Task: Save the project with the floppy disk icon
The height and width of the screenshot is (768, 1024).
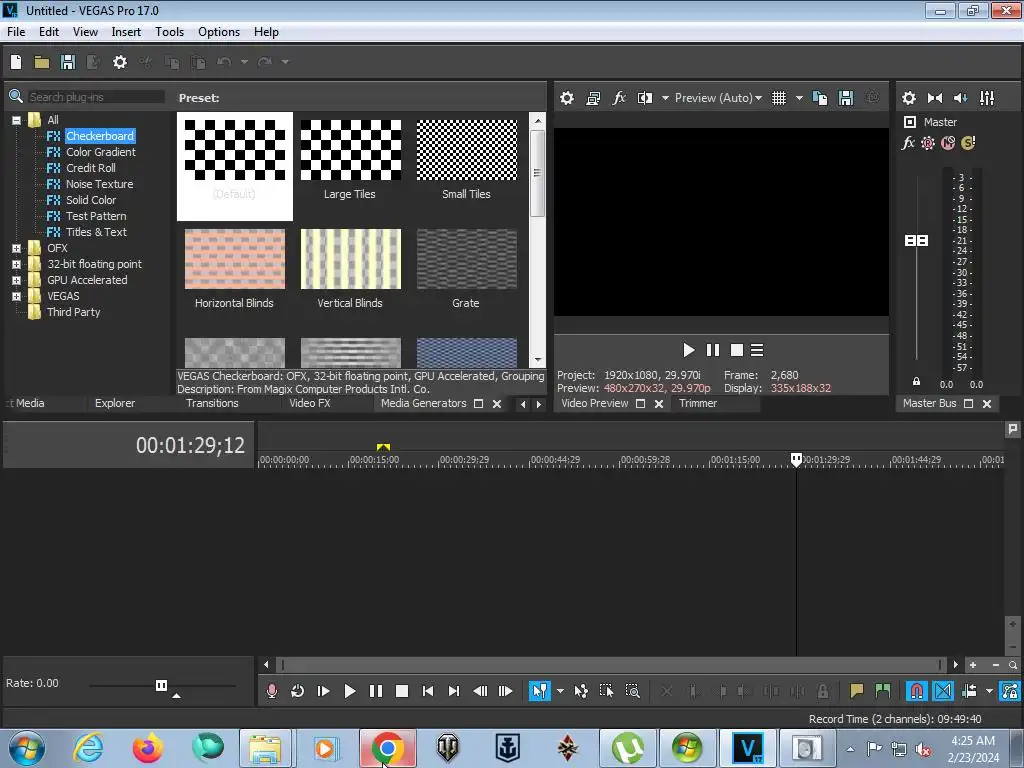Action: (67, 62)
